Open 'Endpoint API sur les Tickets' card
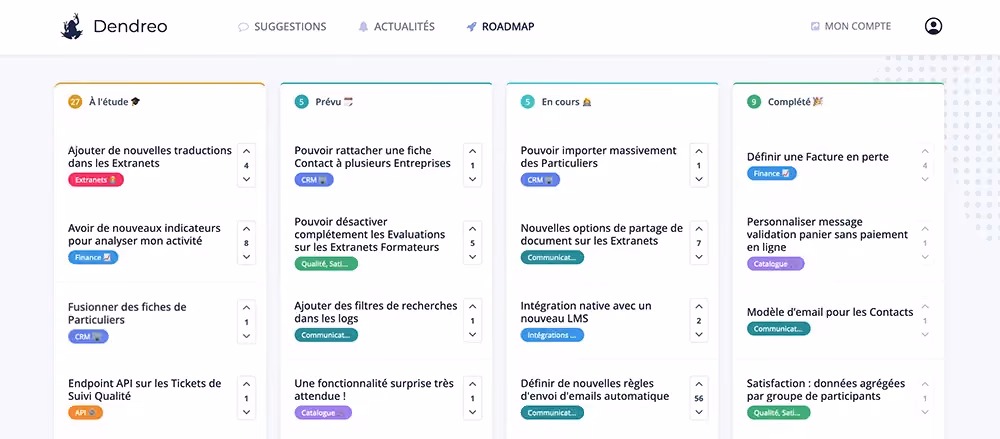 coord(145,390)
